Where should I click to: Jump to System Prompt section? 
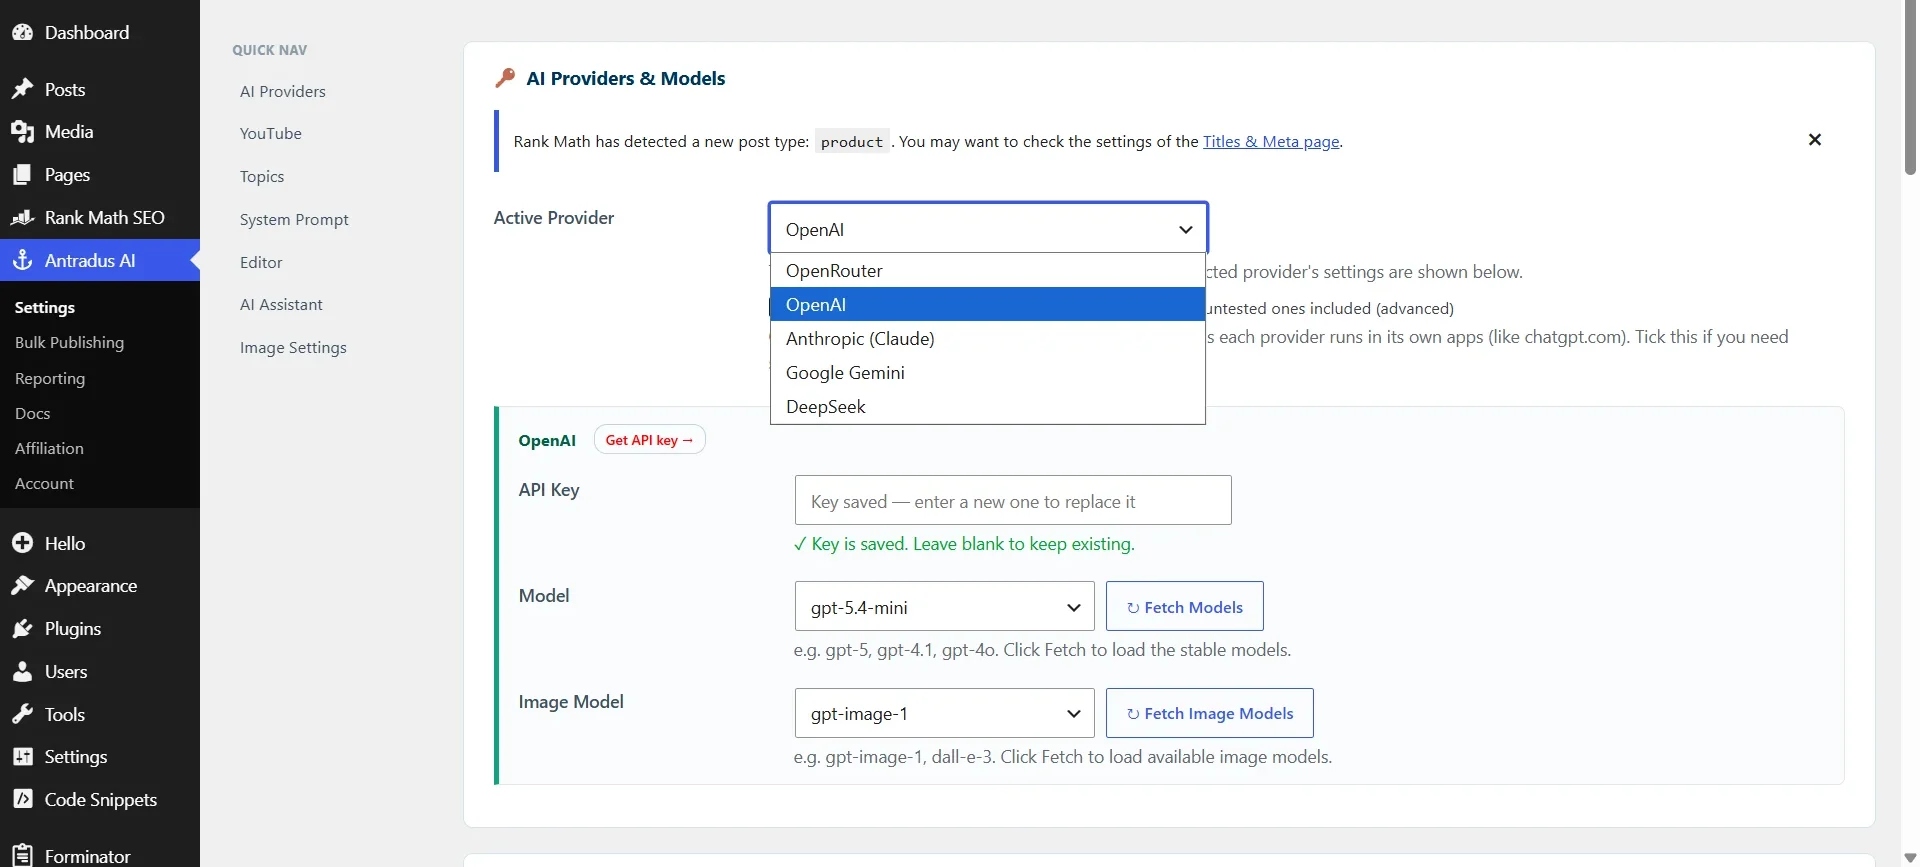point(294,220)
